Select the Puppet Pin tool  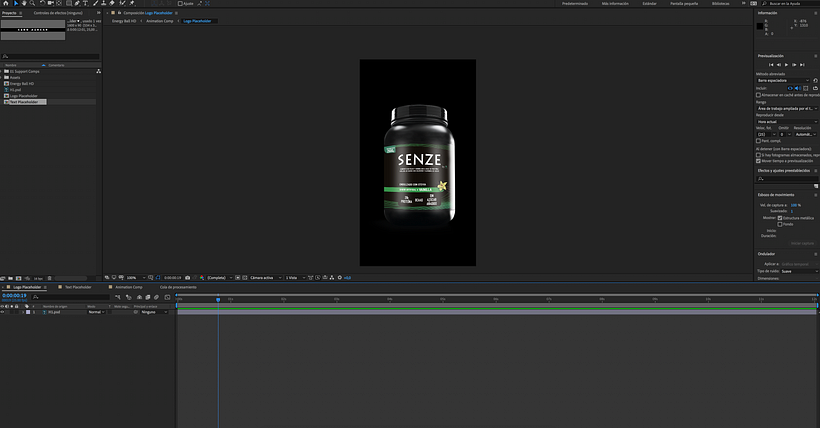(132, 3)
